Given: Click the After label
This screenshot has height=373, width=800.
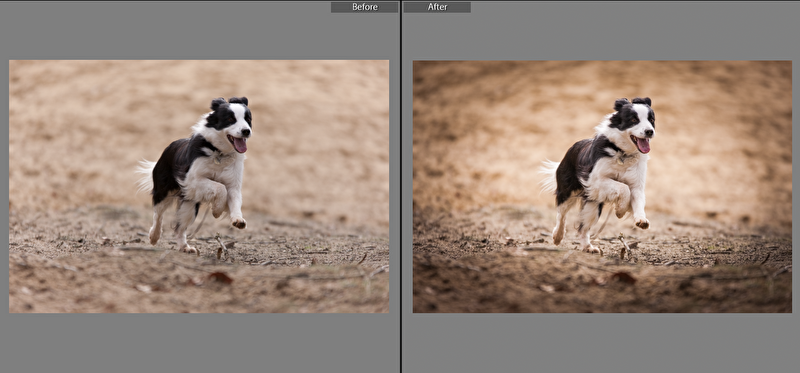Looking at the screenshot, I should pos(437,7).
